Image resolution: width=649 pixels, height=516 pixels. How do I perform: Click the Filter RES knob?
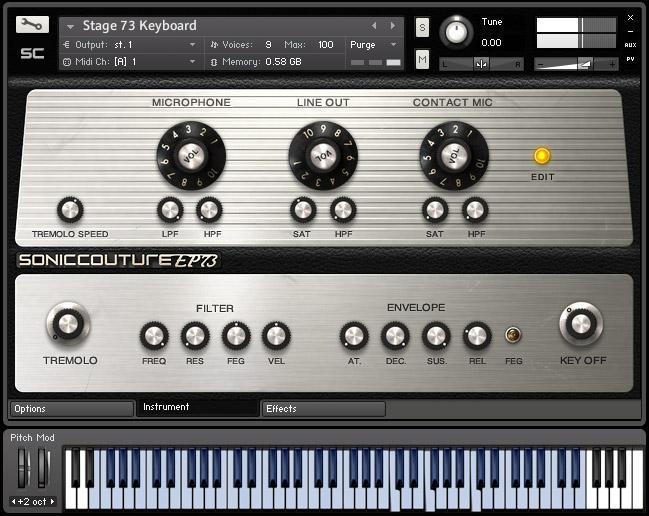click(x=195, y=336)
